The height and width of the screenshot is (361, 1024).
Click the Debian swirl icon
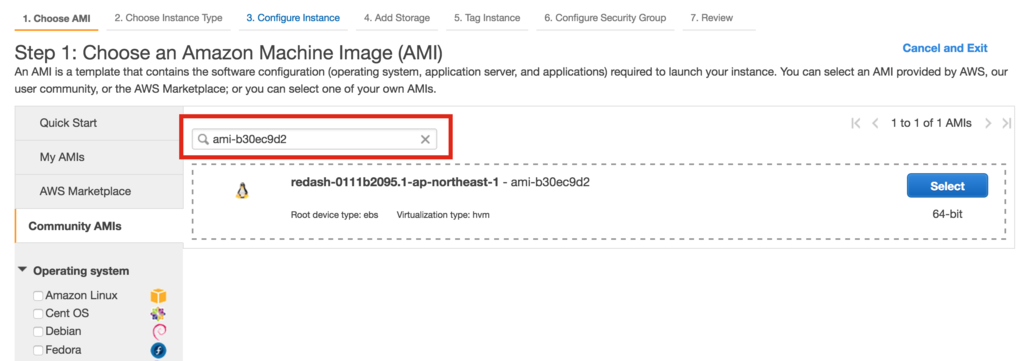(158, 332)
